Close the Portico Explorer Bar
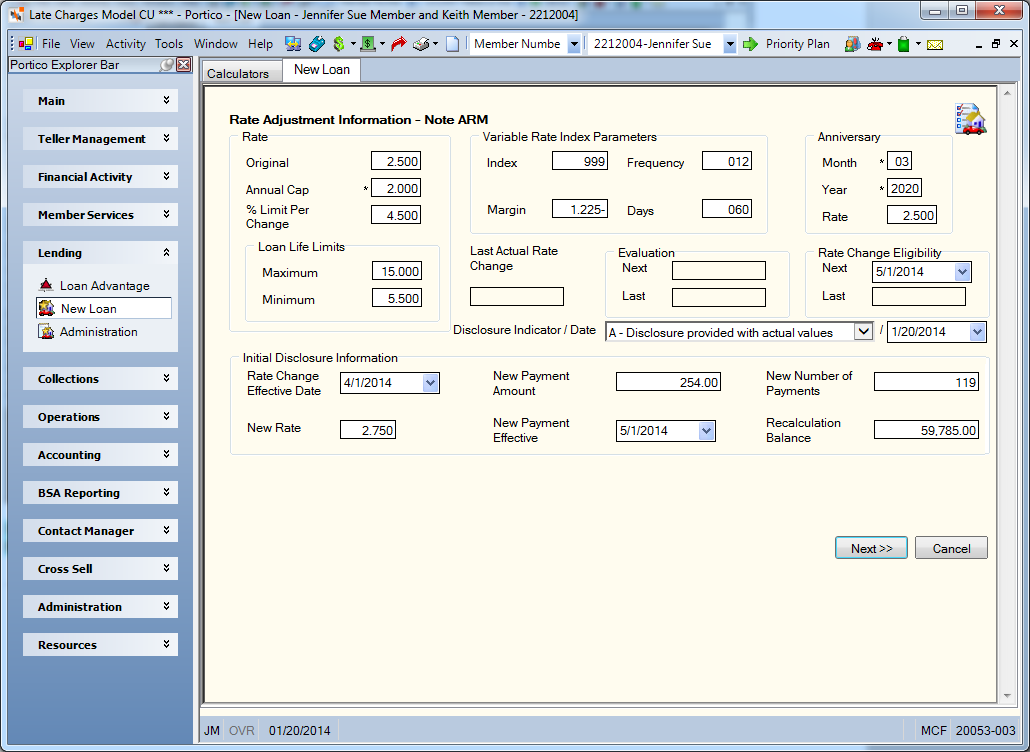The width and height of the screenshot is (1030, 752). [184, 64]
